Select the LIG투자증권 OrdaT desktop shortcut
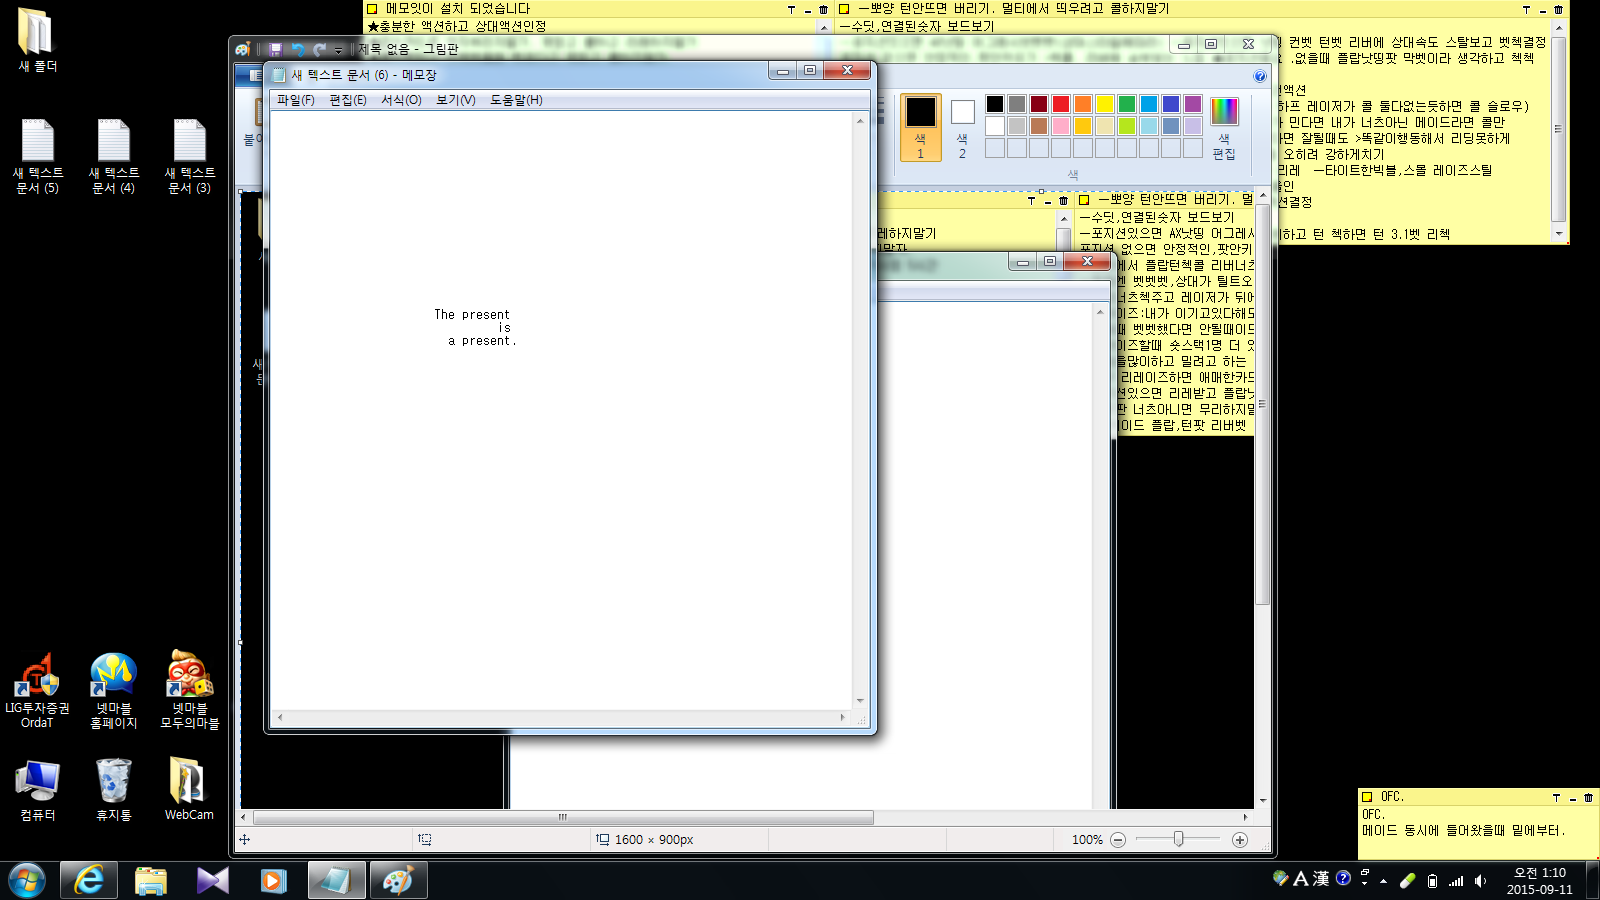Viewport: 1600px width, 900px height. (x=38, y=690)
